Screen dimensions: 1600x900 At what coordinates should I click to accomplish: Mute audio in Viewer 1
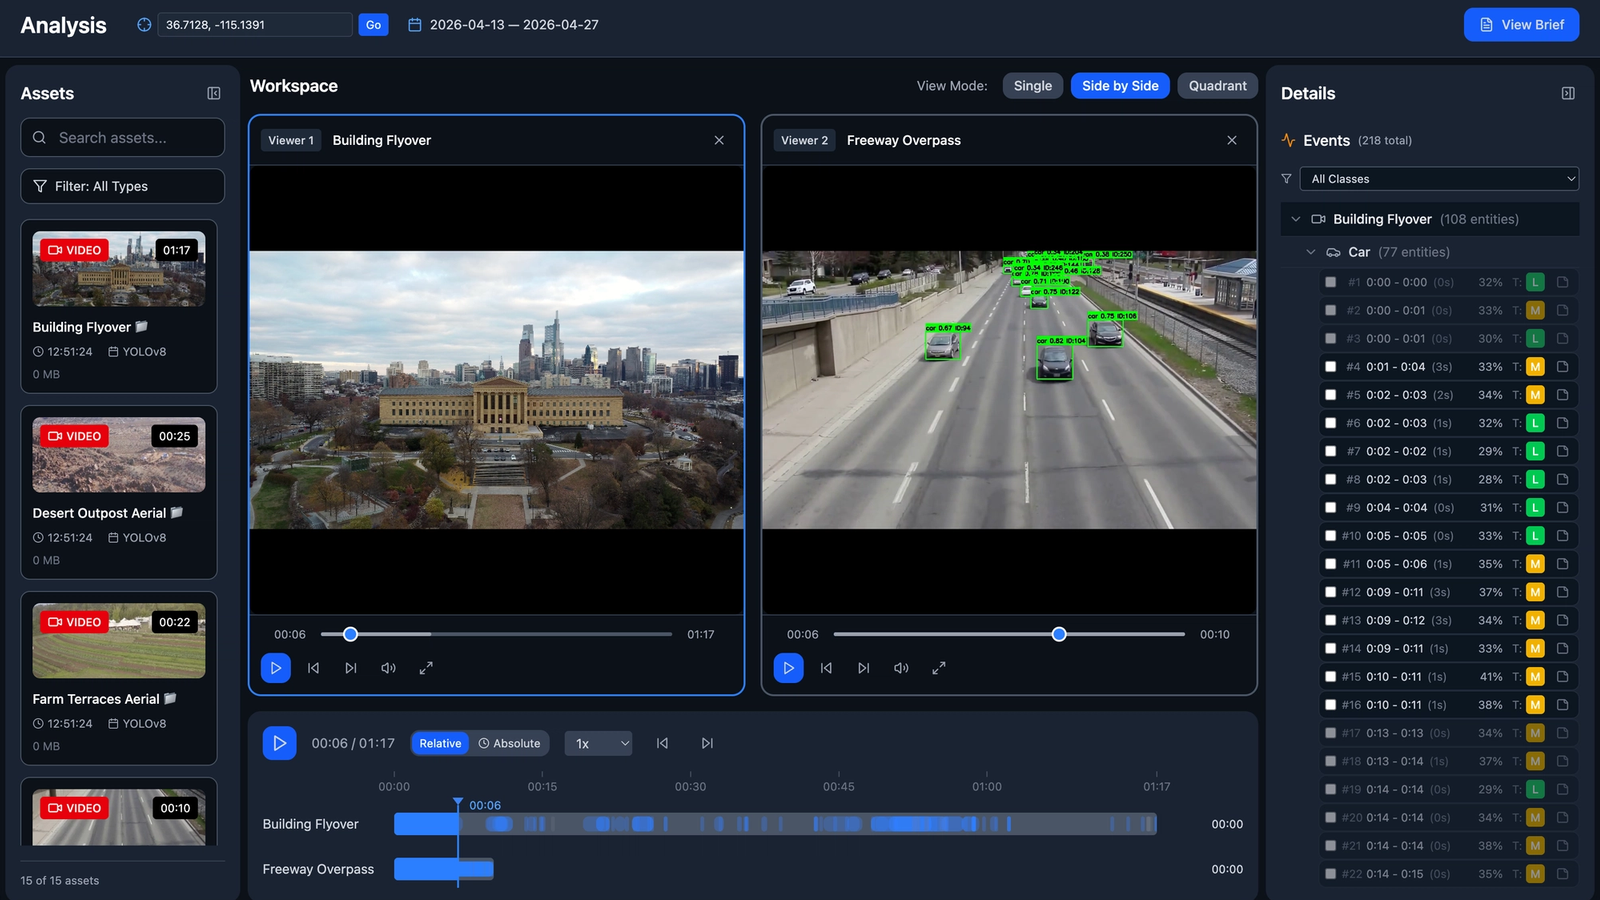pos(388,668)
